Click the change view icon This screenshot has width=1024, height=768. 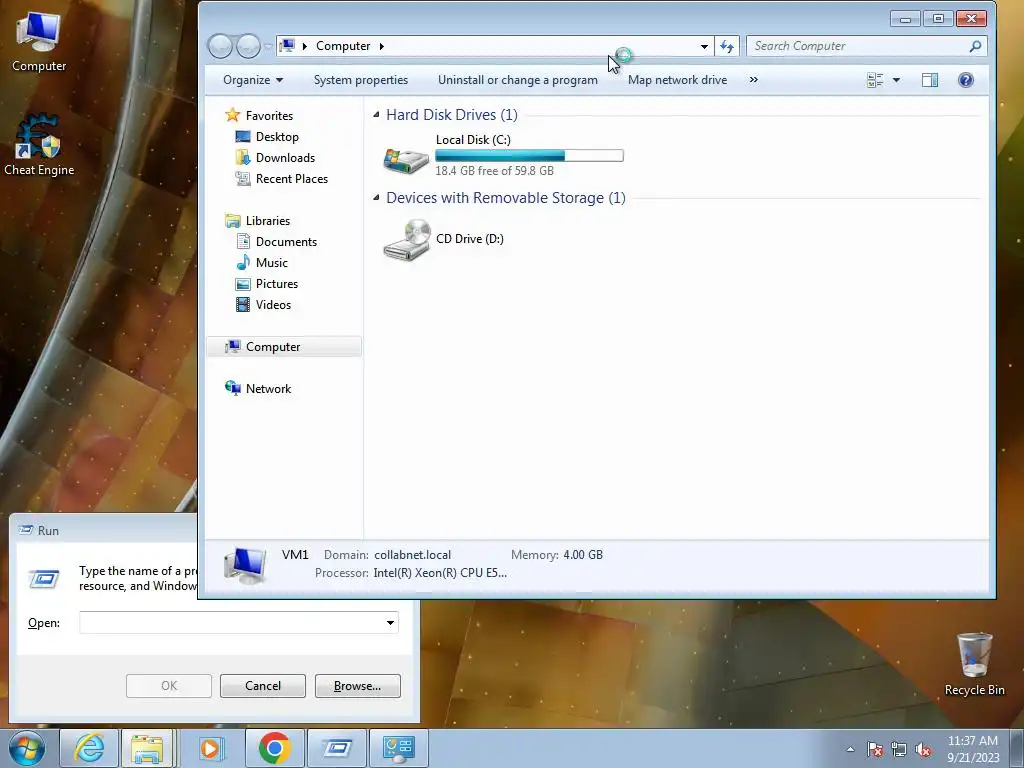pos(875,80)
